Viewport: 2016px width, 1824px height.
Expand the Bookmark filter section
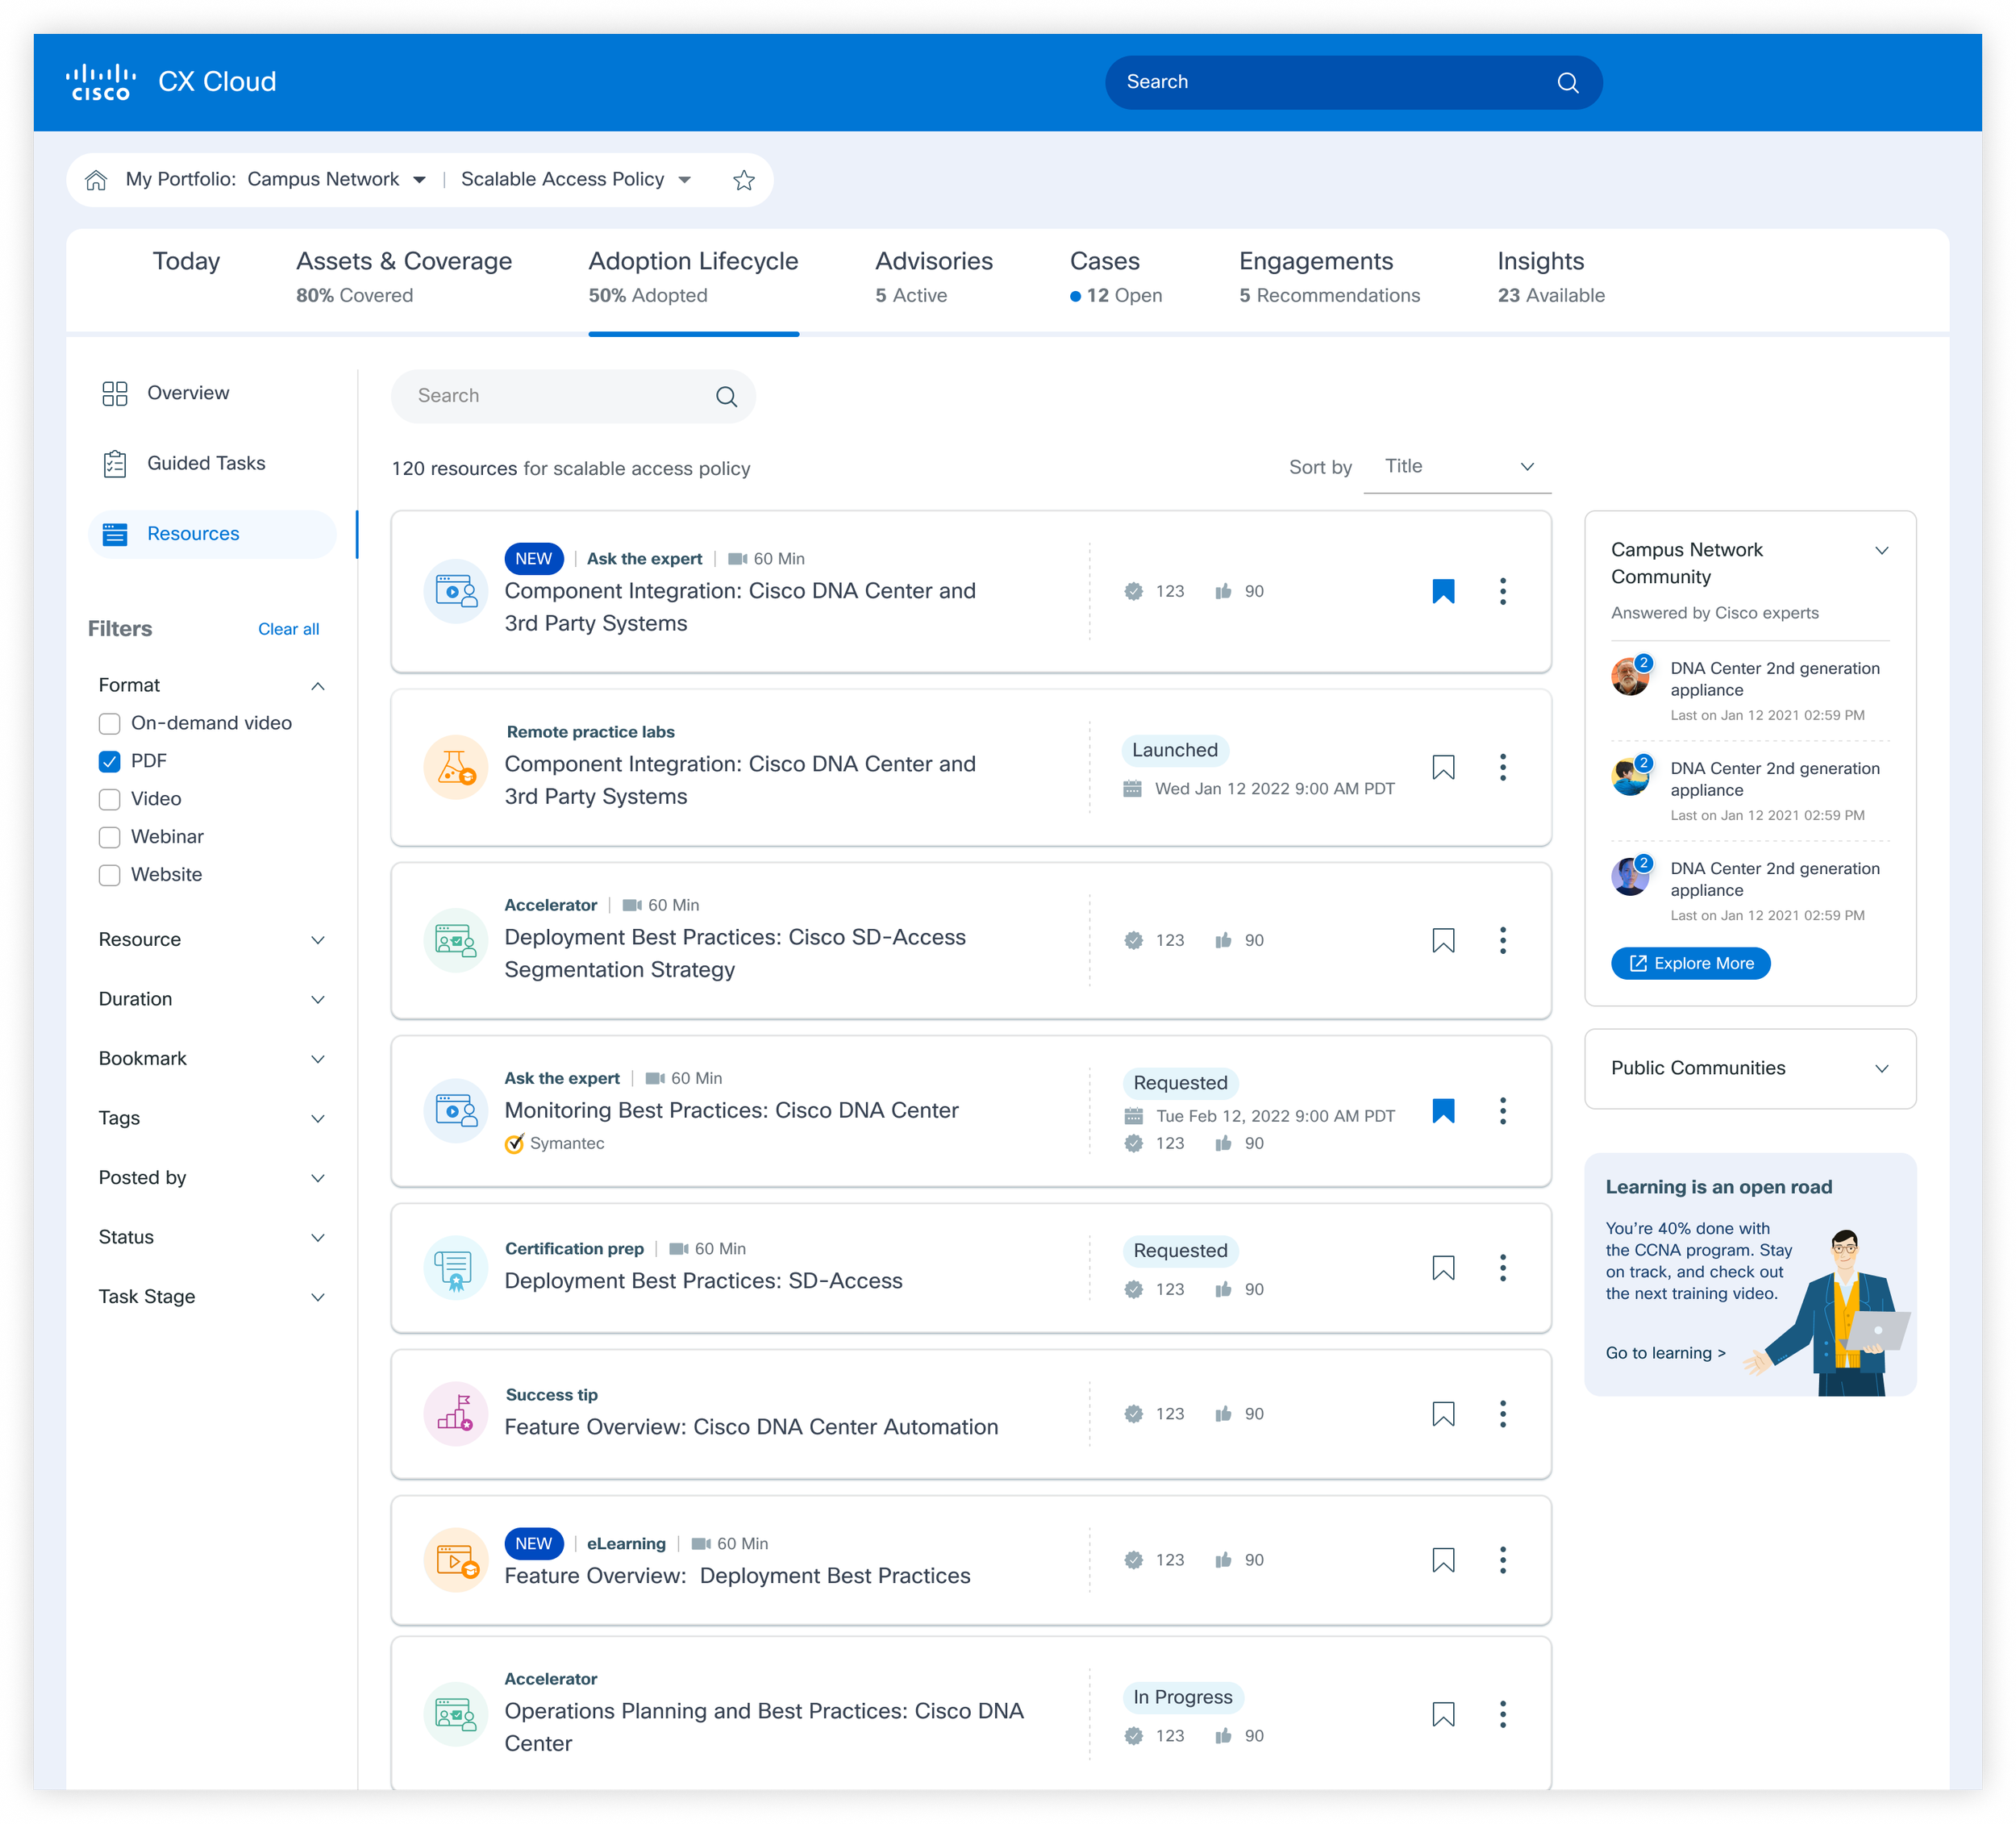318,1059
